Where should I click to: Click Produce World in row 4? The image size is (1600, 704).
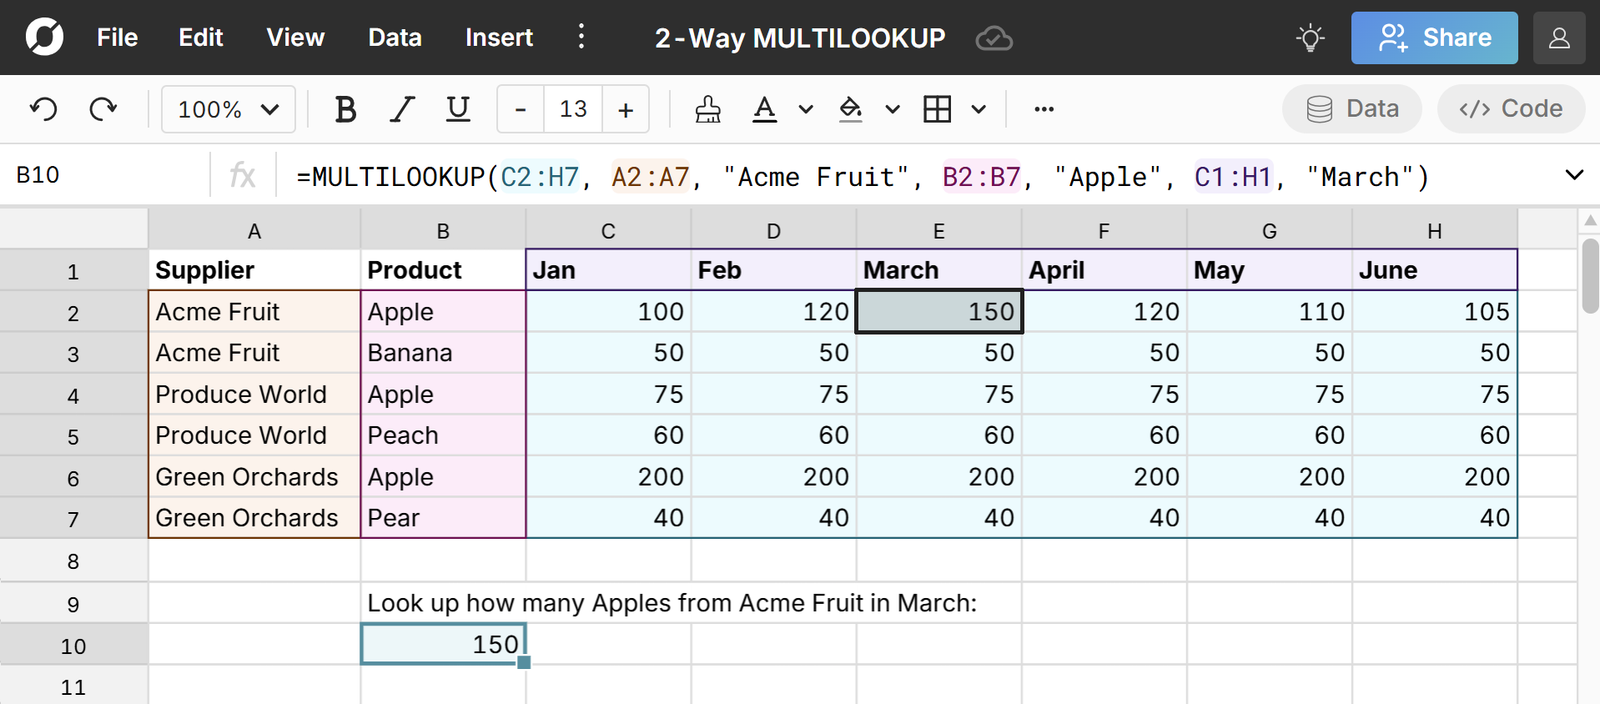pyautogui.click(x=254, y=394)
